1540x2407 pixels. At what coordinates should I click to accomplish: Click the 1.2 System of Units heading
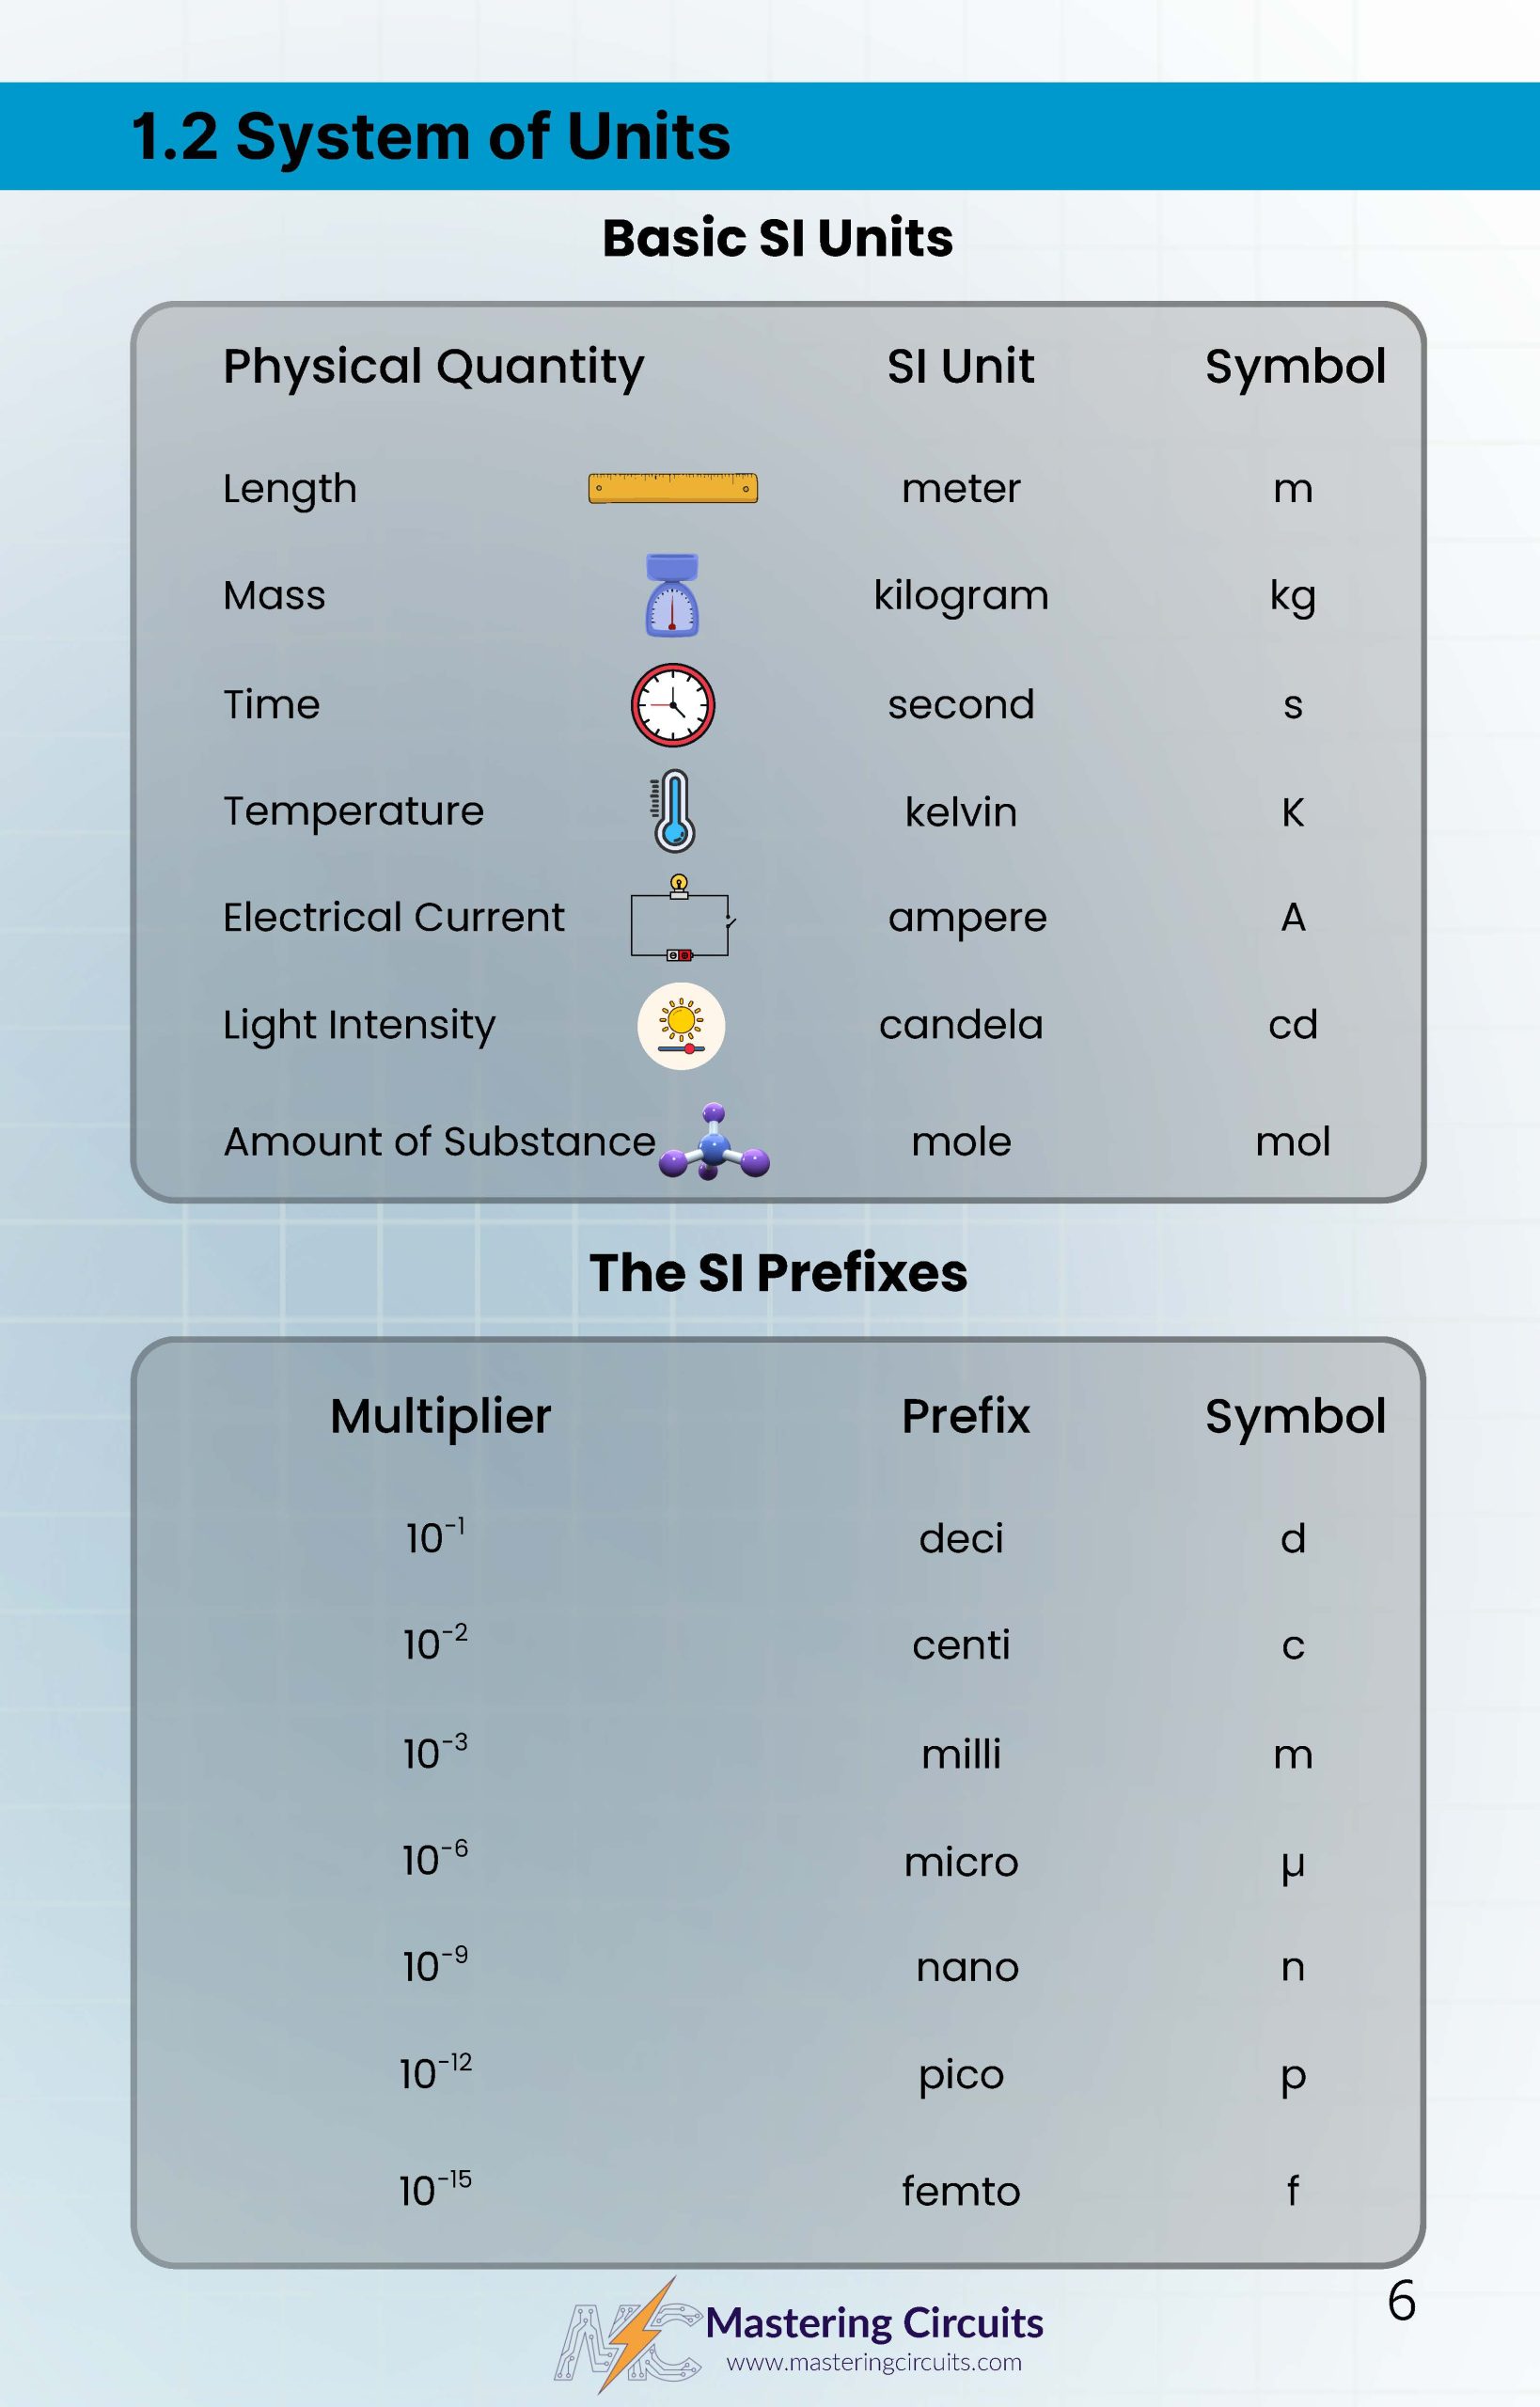tap(431, 136)
